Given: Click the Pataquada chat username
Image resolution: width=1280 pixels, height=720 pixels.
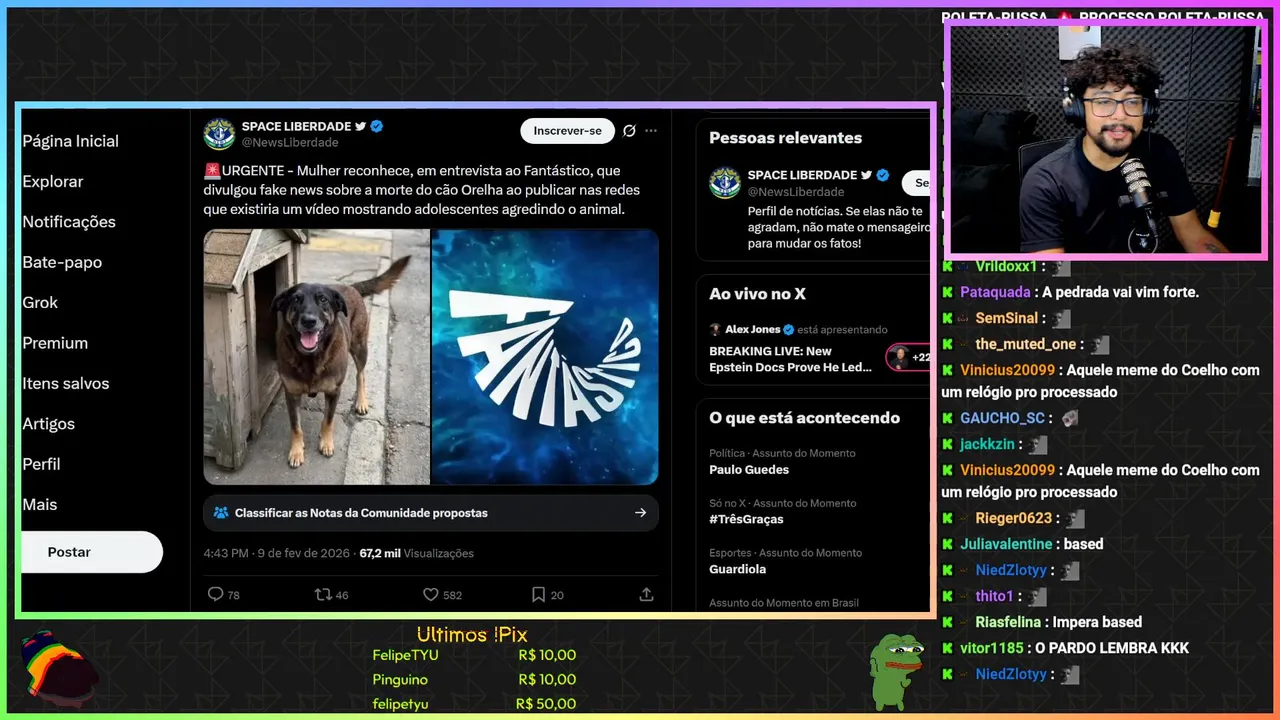Looking at the screenshot, I should (x=995, y=292).
